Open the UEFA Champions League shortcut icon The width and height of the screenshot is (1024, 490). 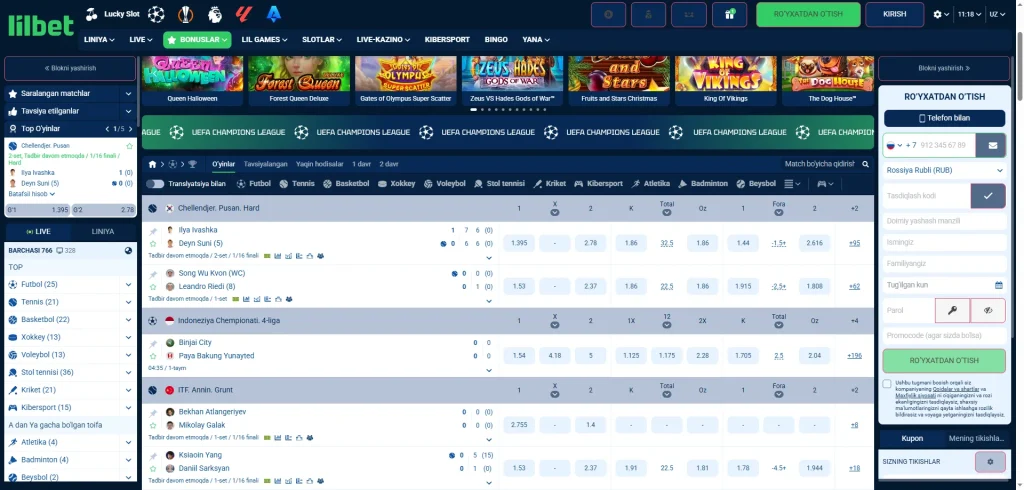[x=156, y=14]
